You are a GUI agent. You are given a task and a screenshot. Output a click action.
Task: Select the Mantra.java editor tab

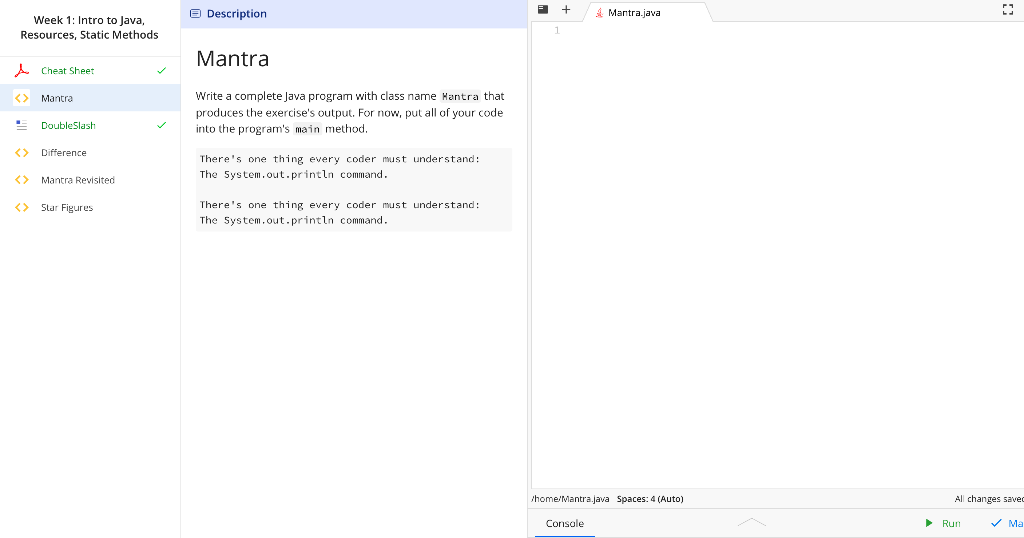pos(647,12)
